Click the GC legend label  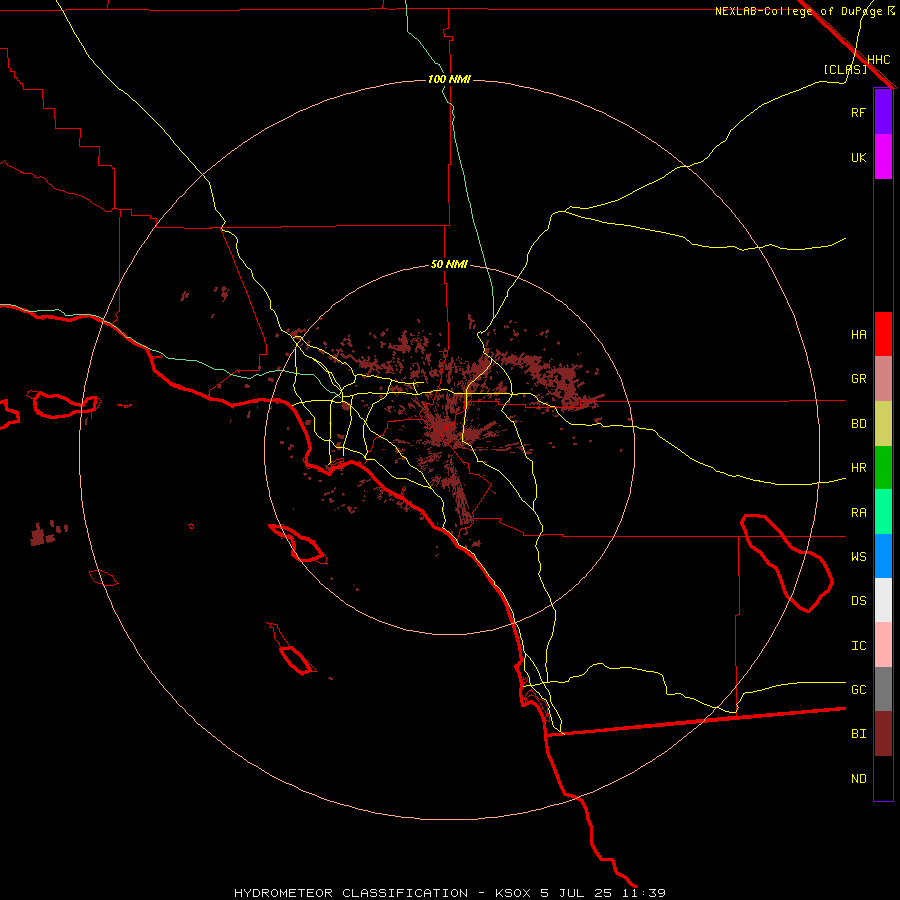[858, 690]
